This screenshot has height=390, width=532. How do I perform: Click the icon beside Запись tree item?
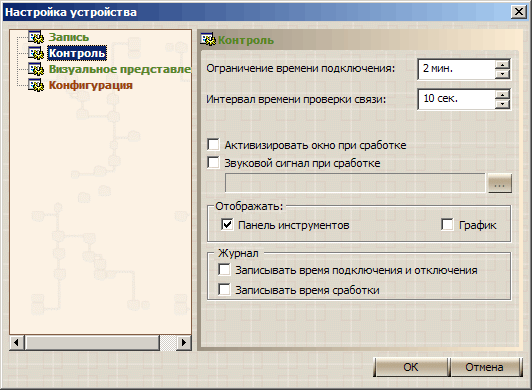[x=36, y=37]
